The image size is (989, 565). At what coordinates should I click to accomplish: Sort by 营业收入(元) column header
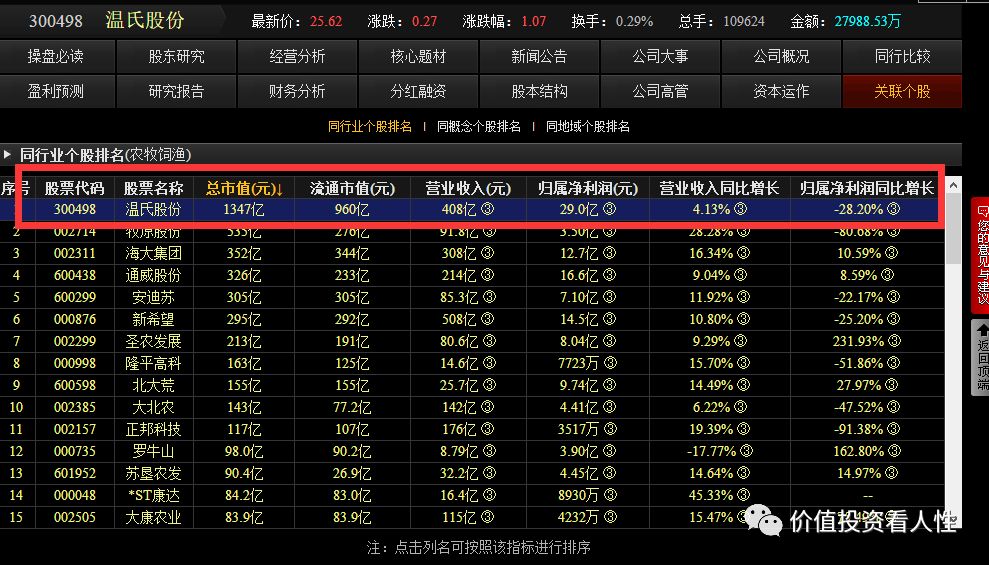tap(468, 189)
